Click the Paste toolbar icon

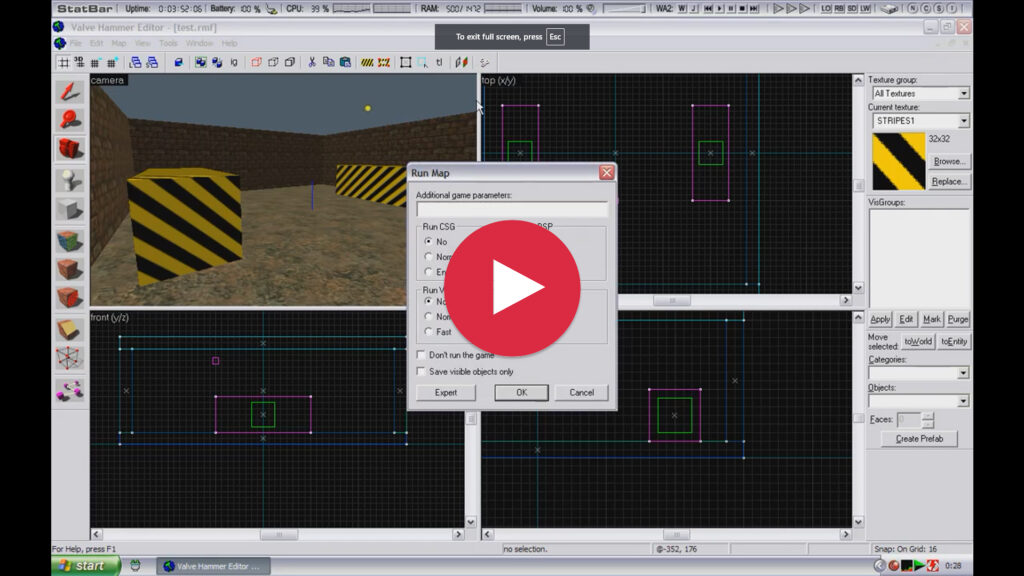point(345,63)
